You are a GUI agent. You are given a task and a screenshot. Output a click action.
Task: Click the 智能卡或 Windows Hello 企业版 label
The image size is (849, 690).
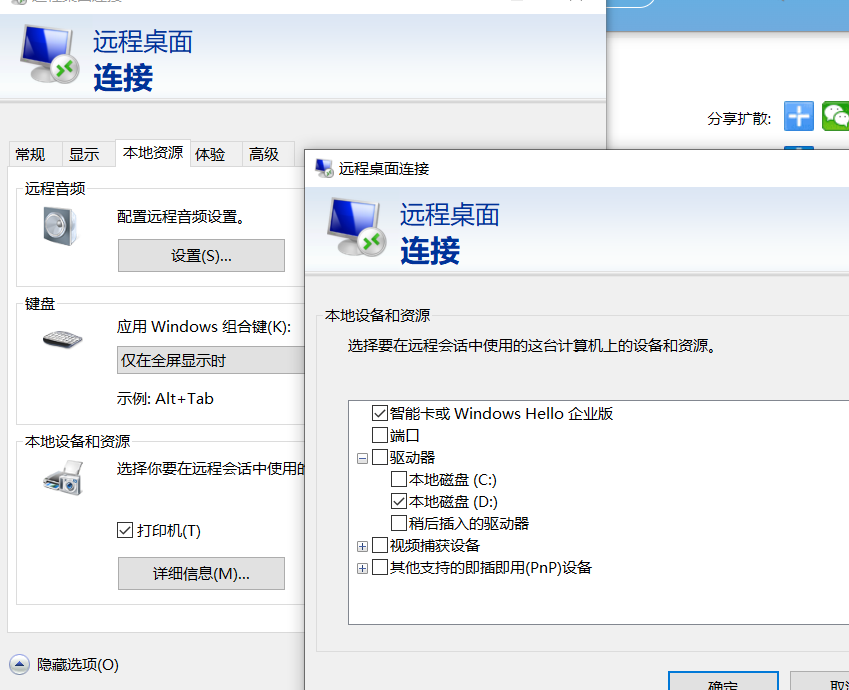(x=501, y=413)
